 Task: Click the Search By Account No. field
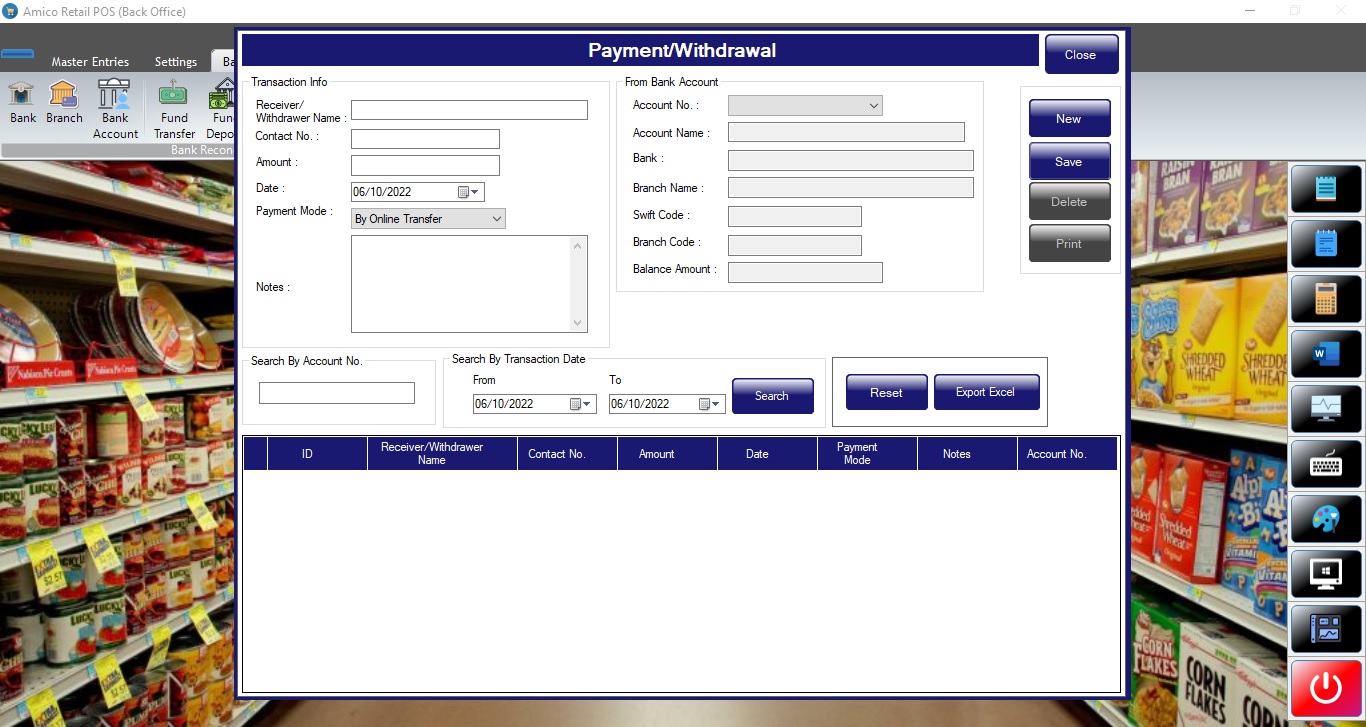[x=336, y=393]
